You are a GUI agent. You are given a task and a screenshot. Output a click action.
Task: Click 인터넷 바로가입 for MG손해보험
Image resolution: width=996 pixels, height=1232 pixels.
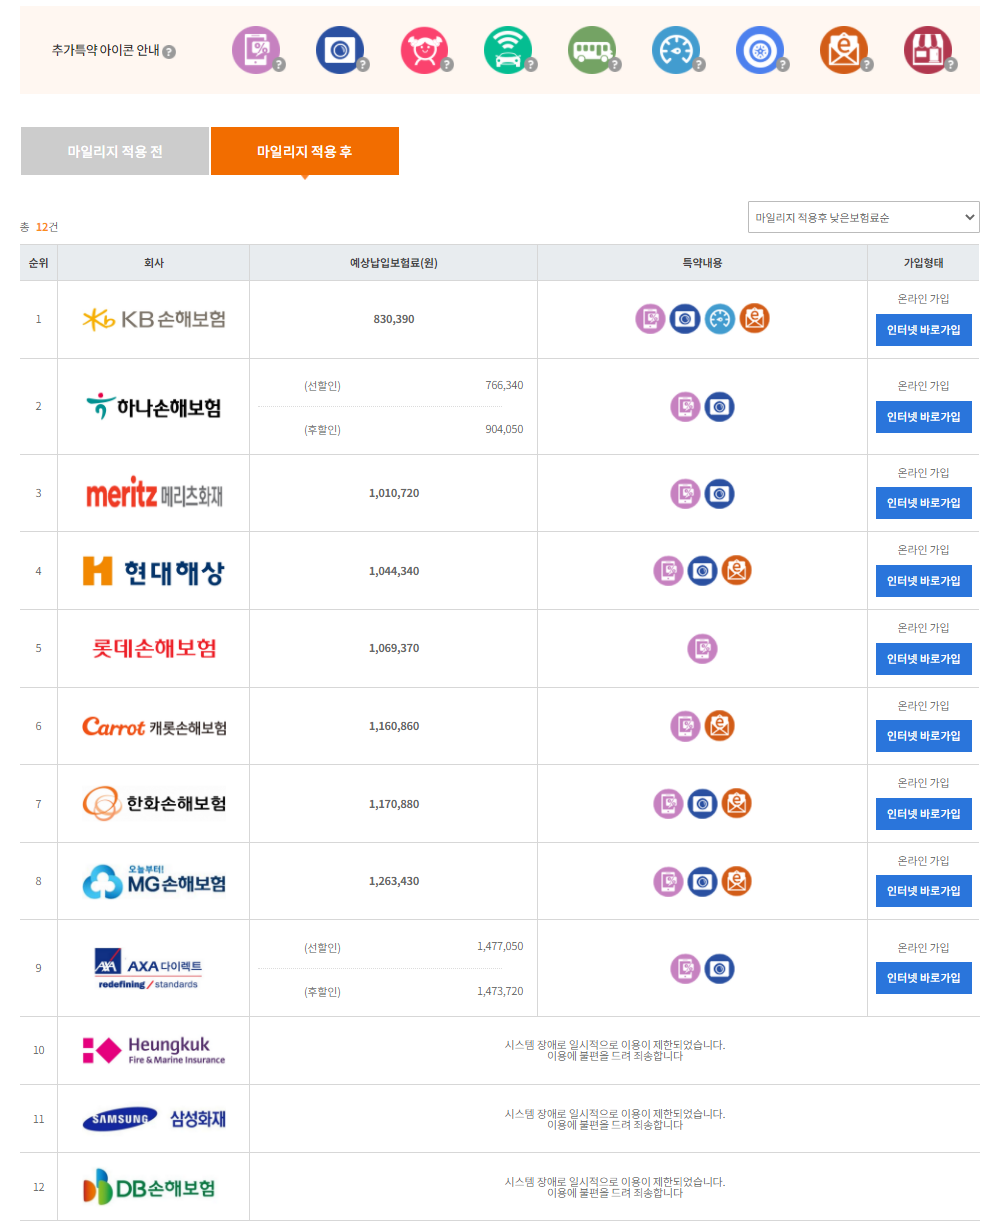tap(924, 891)
